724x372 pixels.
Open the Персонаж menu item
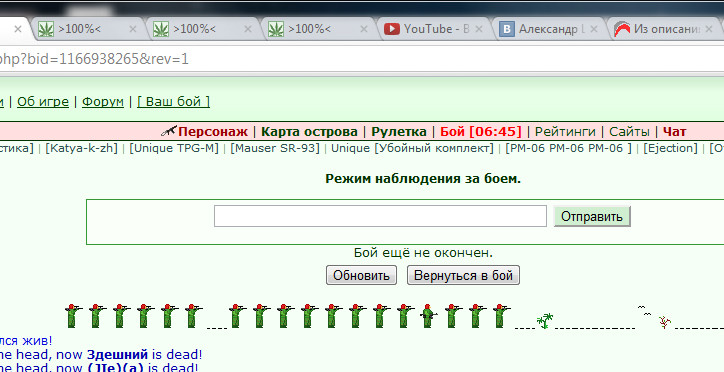click(x=213, y=132)
